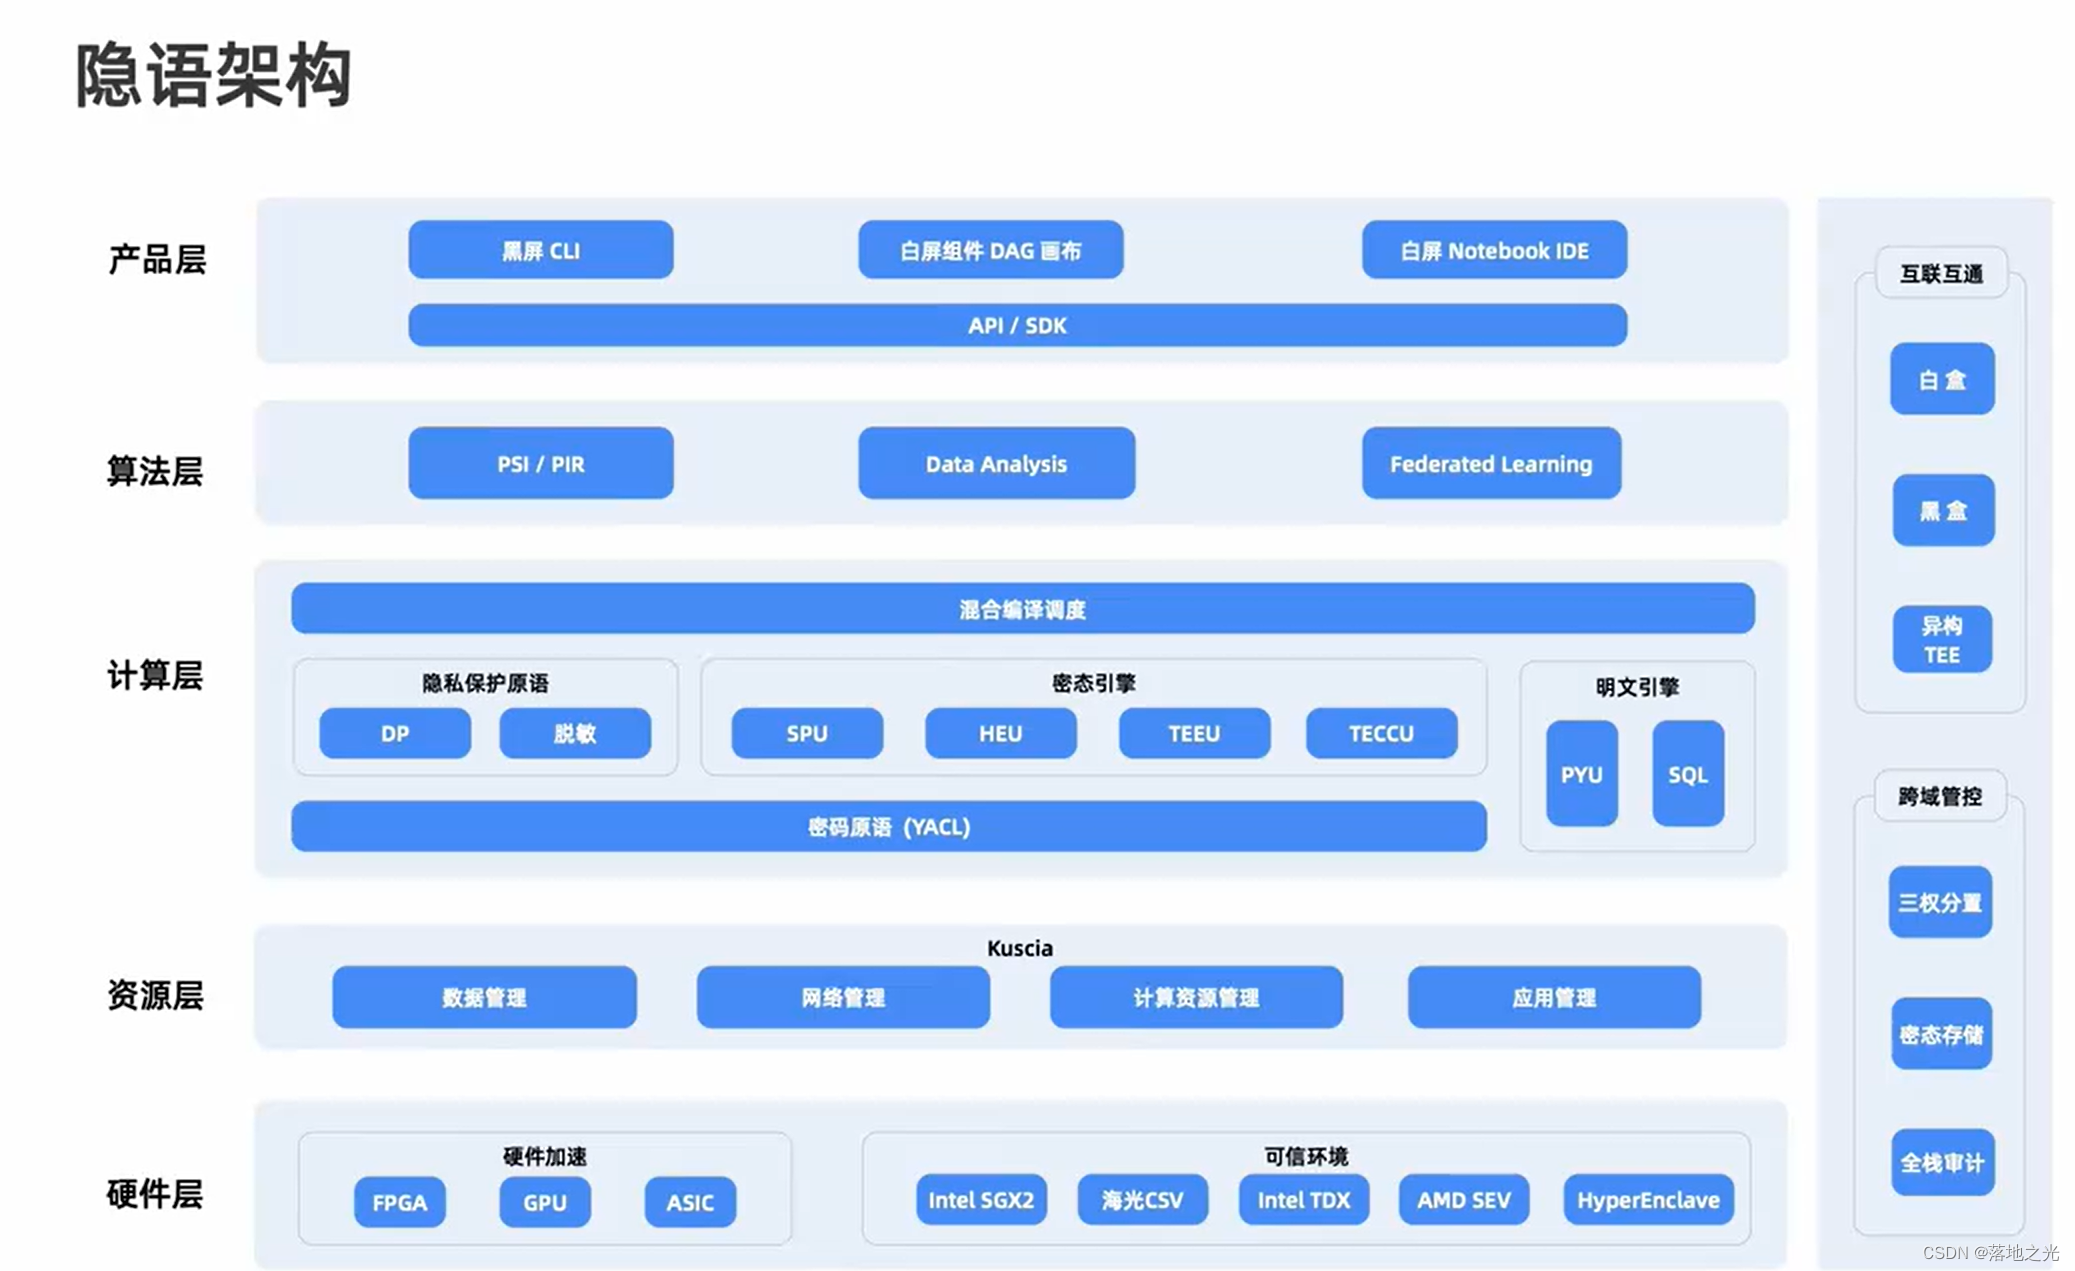Click the 可信环境 heading
Viewport: 2075px width, 1271px height.
coord(1306,1156)
